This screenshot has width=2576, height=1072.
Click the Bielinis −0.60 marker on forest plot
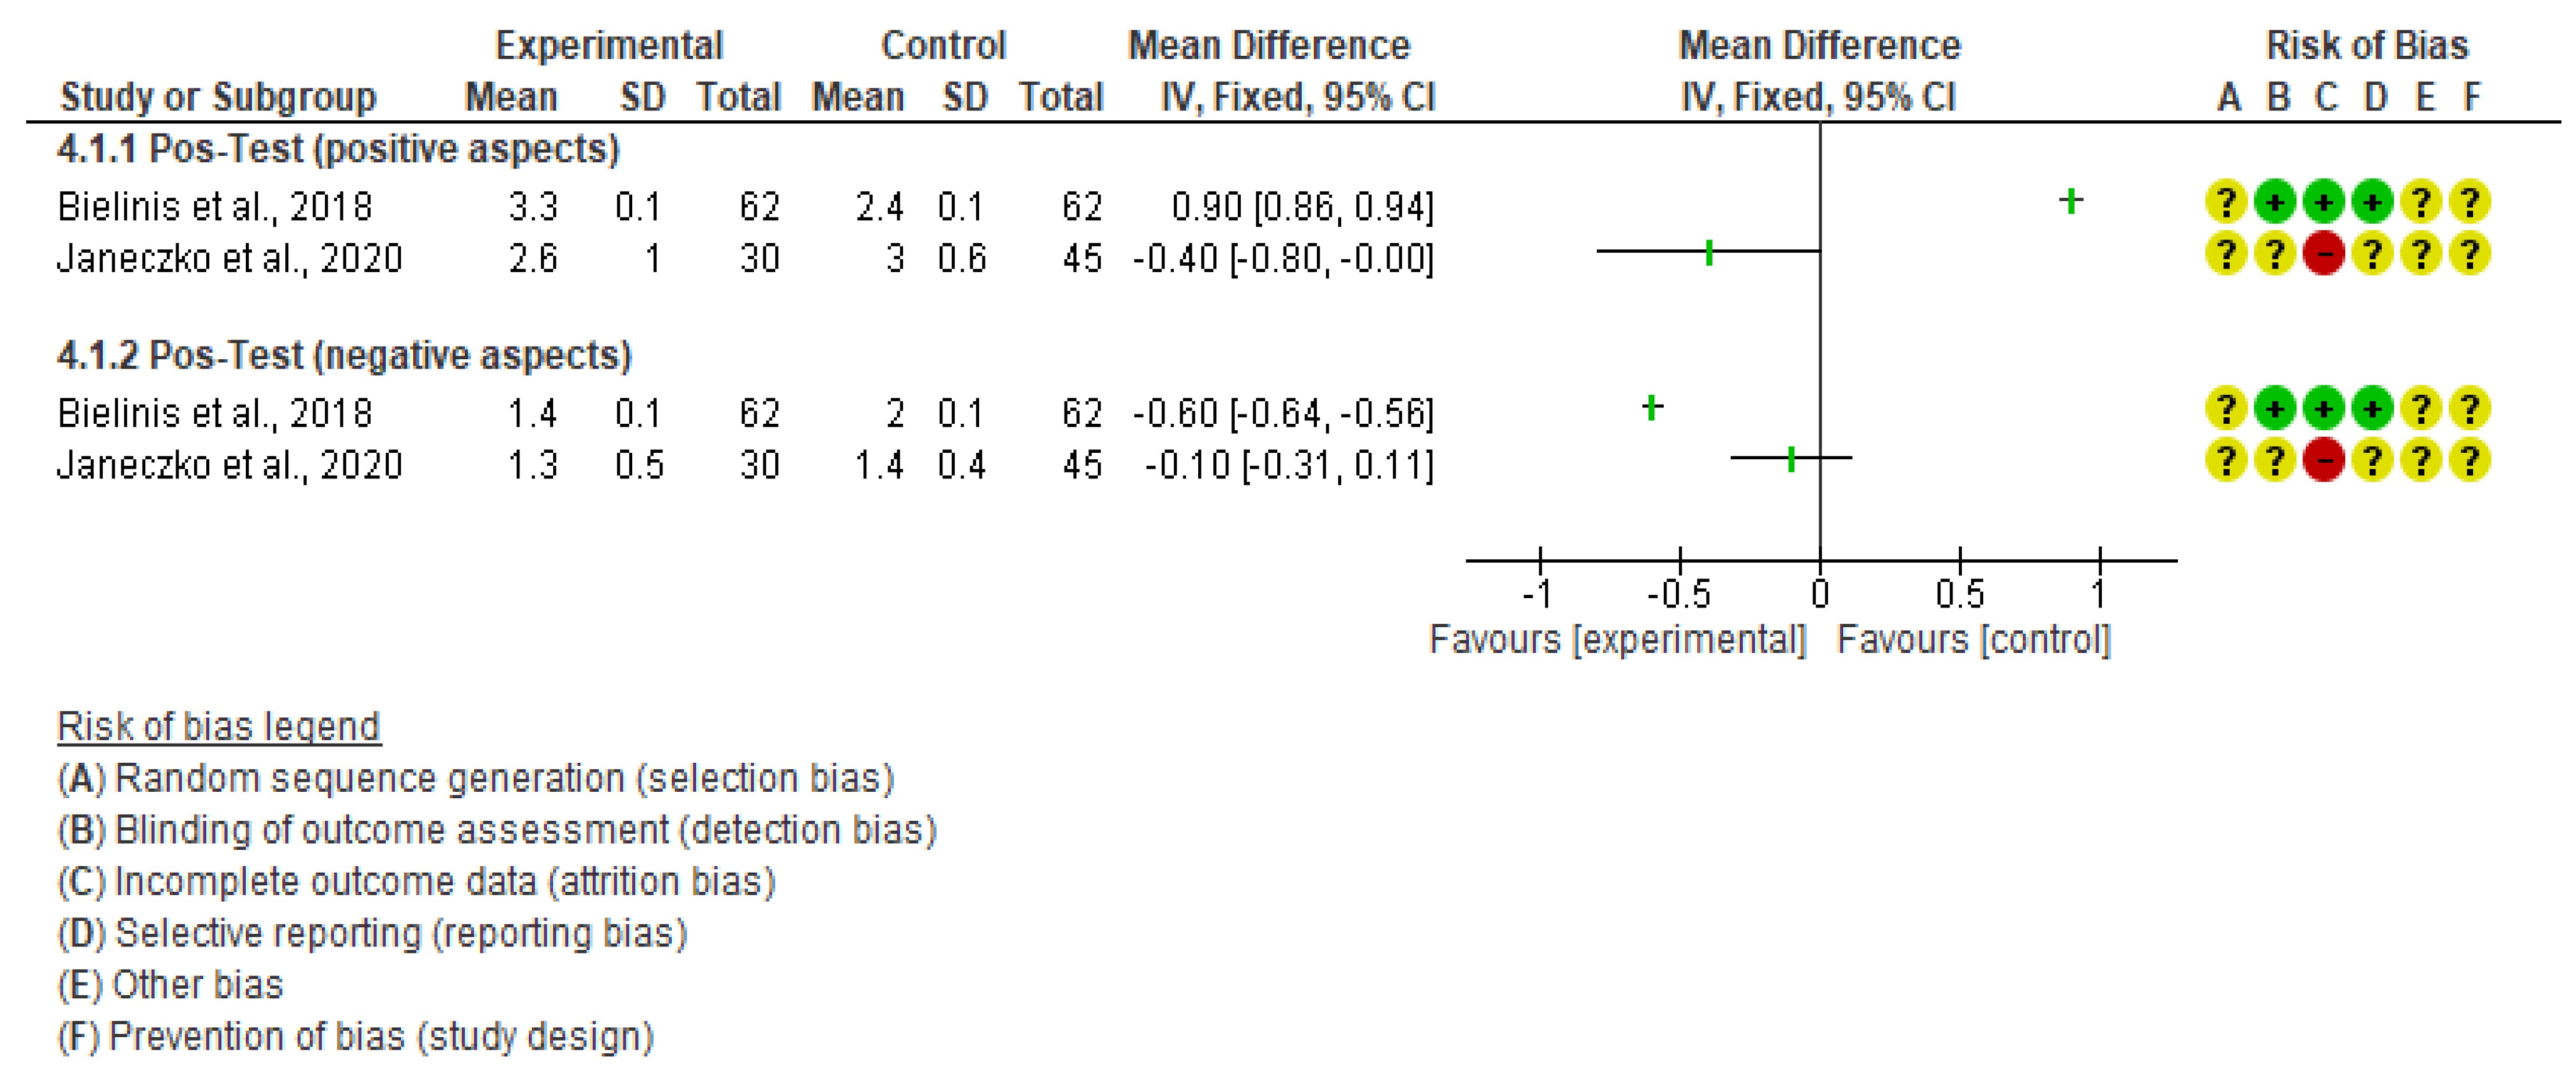pyautogui.click(x=1652, y=407)
